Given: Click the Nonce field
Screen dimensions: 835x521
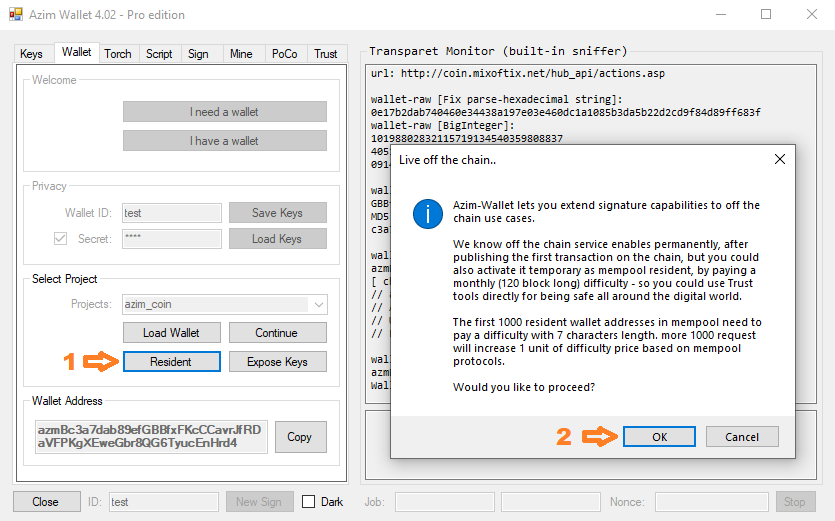Looking at the screenshot, I should 711,502.
